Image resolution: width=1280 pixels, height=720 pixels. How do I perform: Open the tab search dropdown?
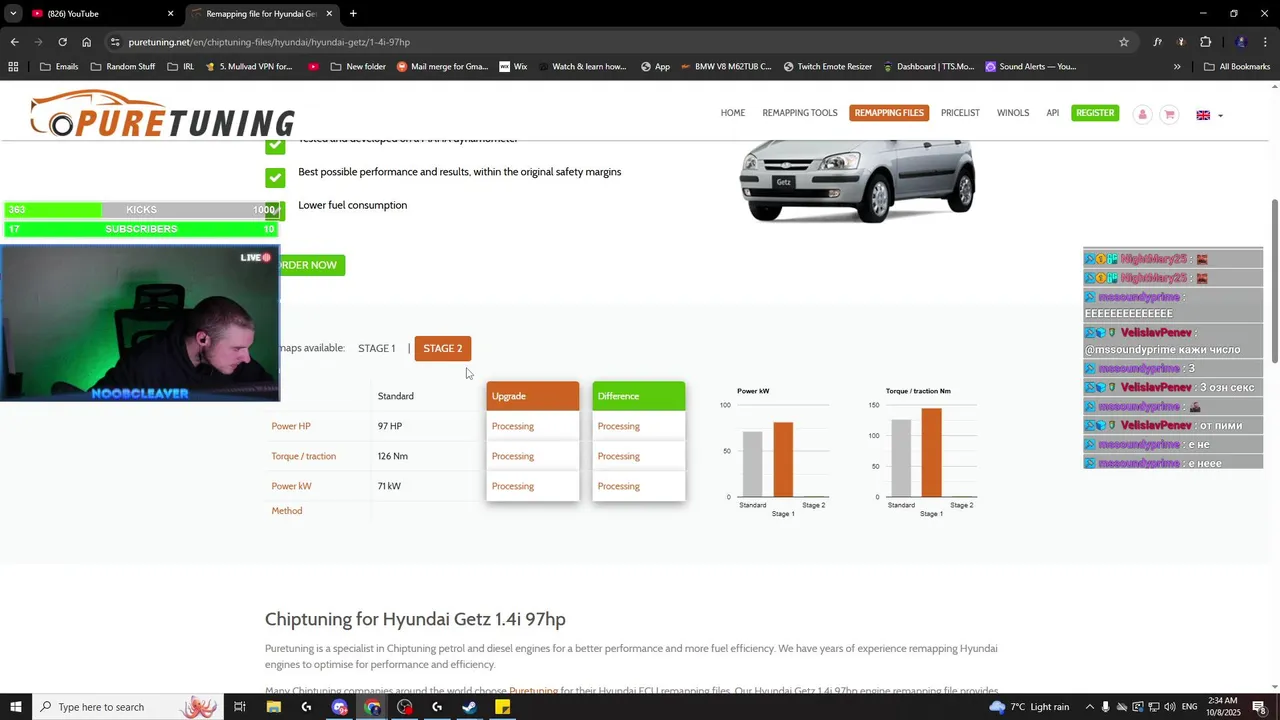(13, 14)
